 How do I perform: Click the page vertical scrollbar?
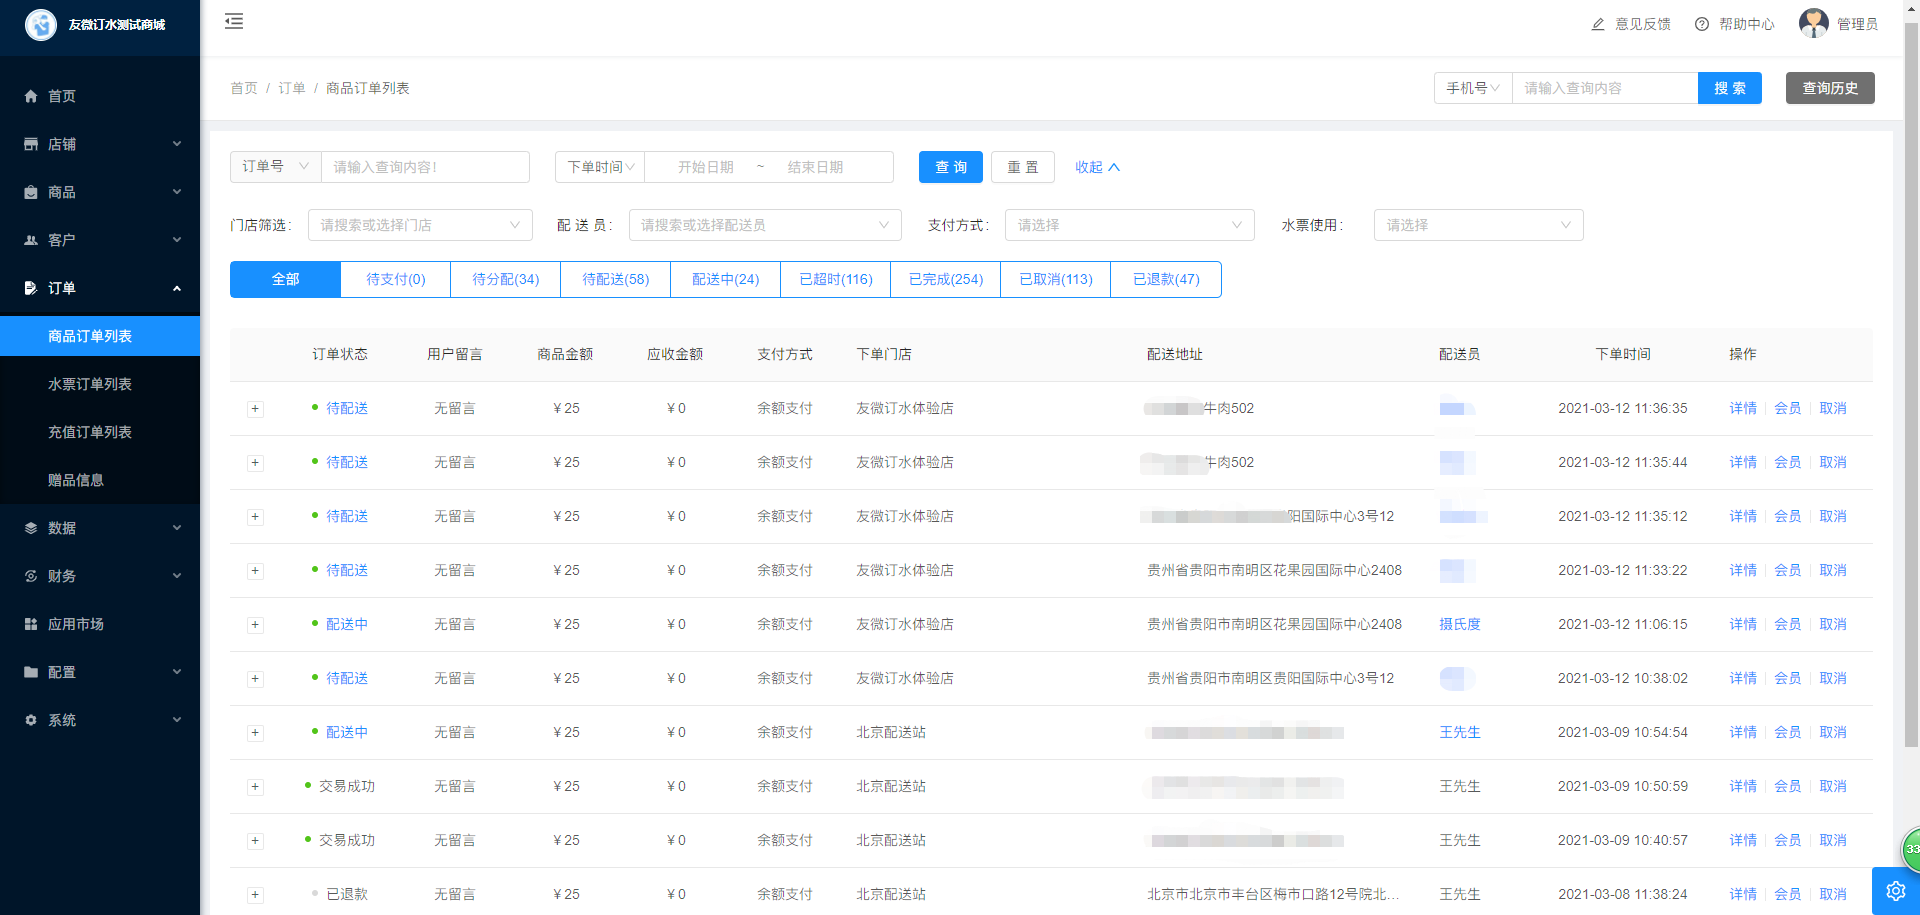click(x=1911, y=385)
